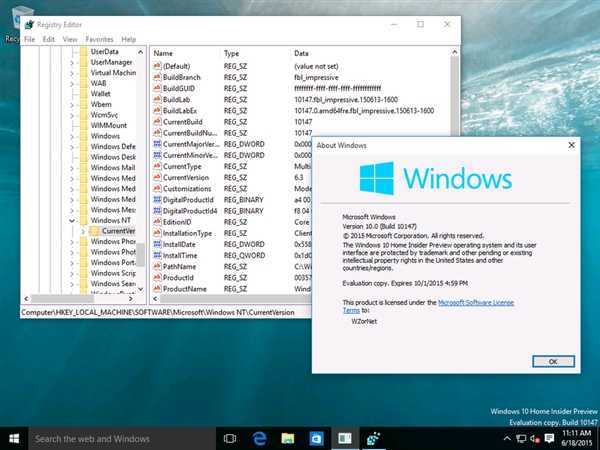This screenshot has height=450, width=600.
Task: Select the PathName value icon
Action: [157, 266]
